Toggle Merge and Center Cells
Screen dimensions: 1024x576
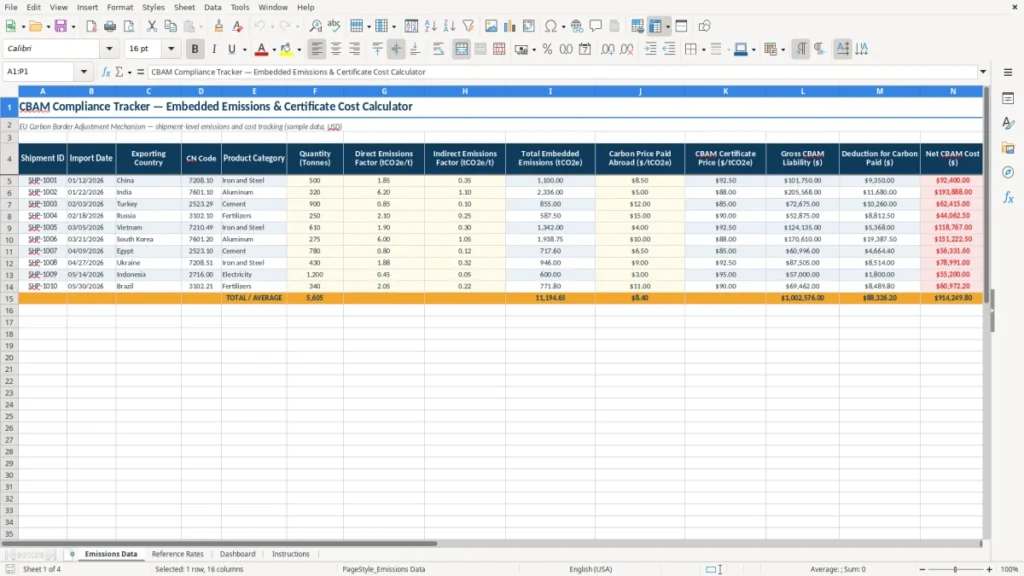point(462,49)
